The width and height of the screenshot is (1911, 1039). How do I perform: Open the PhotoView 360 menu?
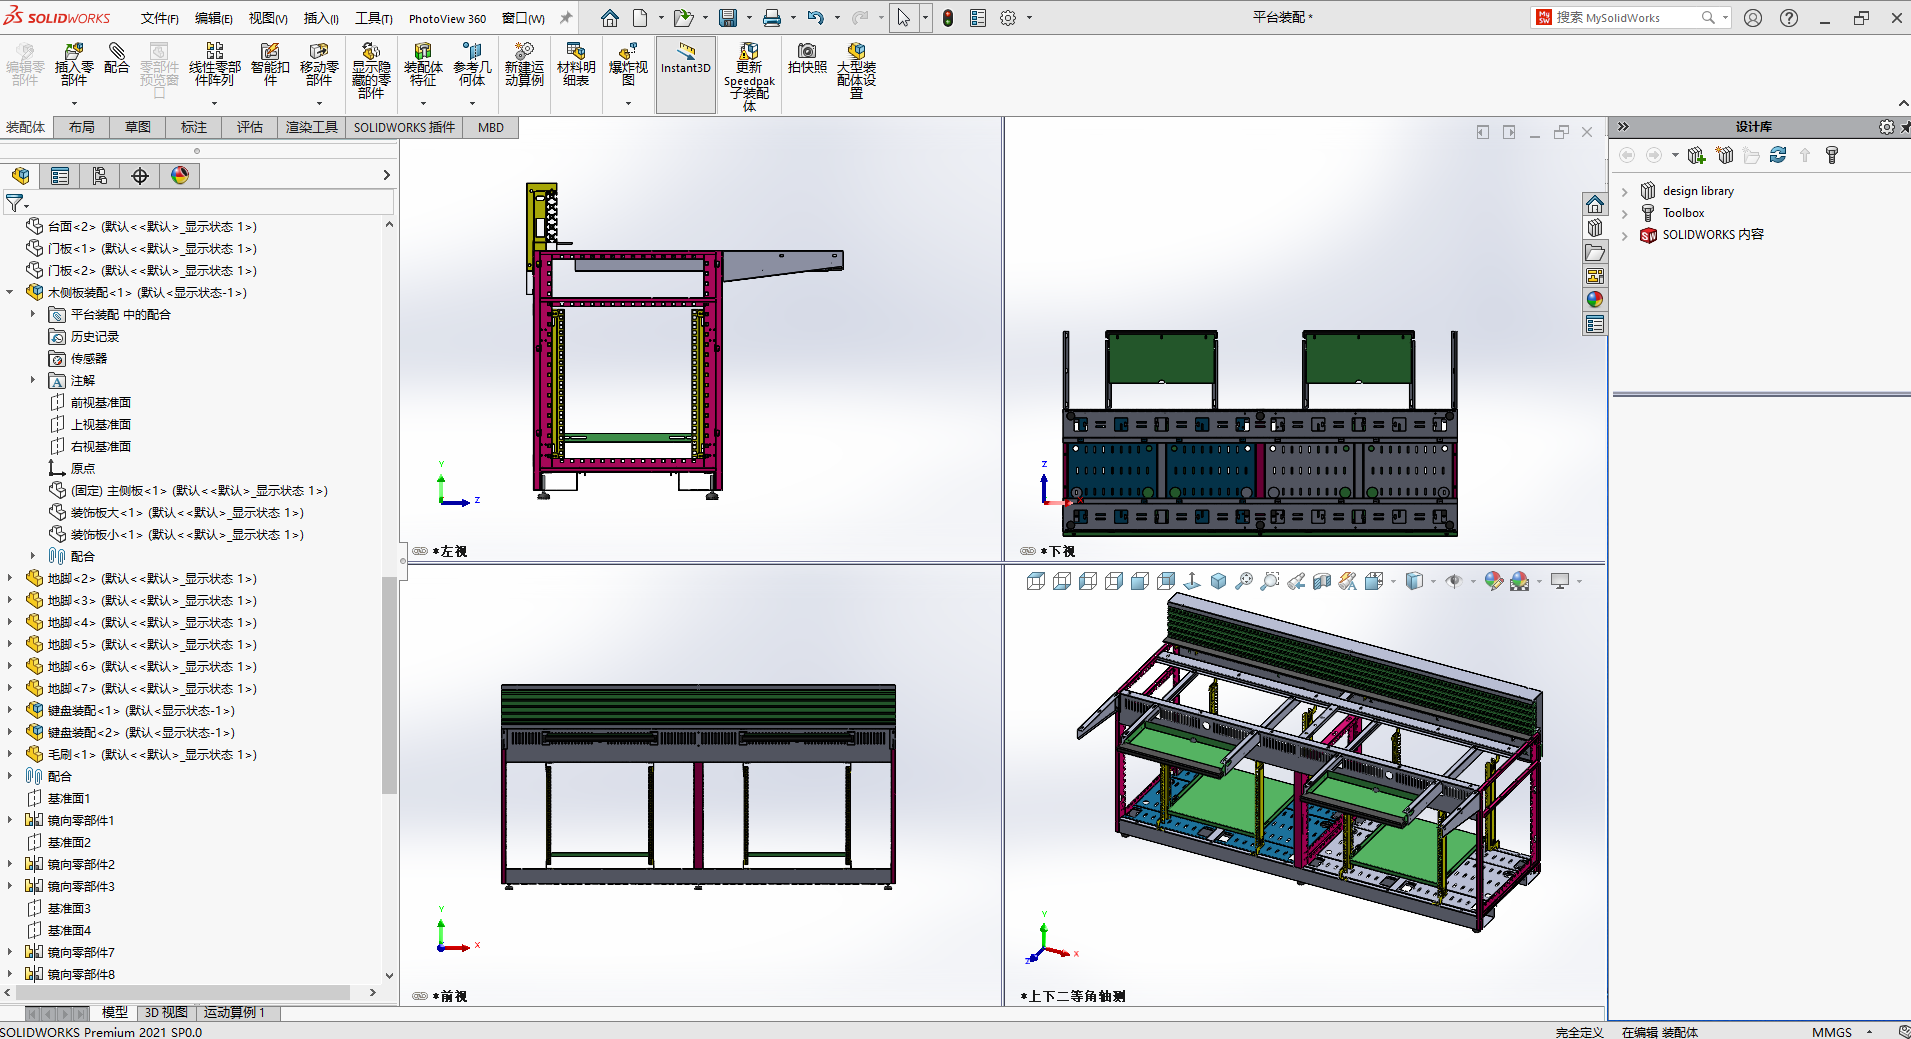point(447,18)
